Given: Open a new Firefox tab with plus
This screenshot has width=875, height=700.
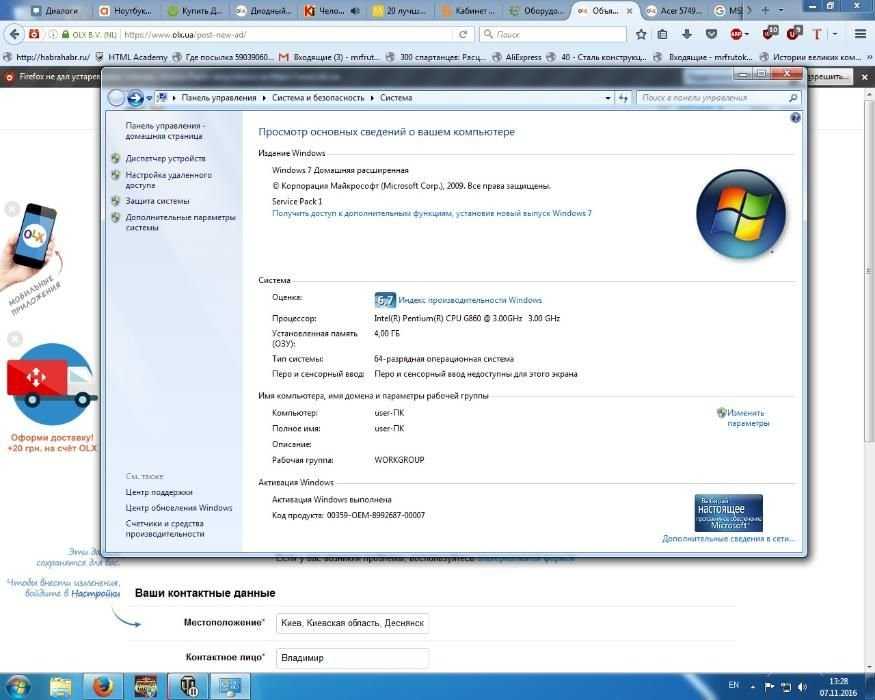Looking at the screenshot, I should tap(765, 10).
